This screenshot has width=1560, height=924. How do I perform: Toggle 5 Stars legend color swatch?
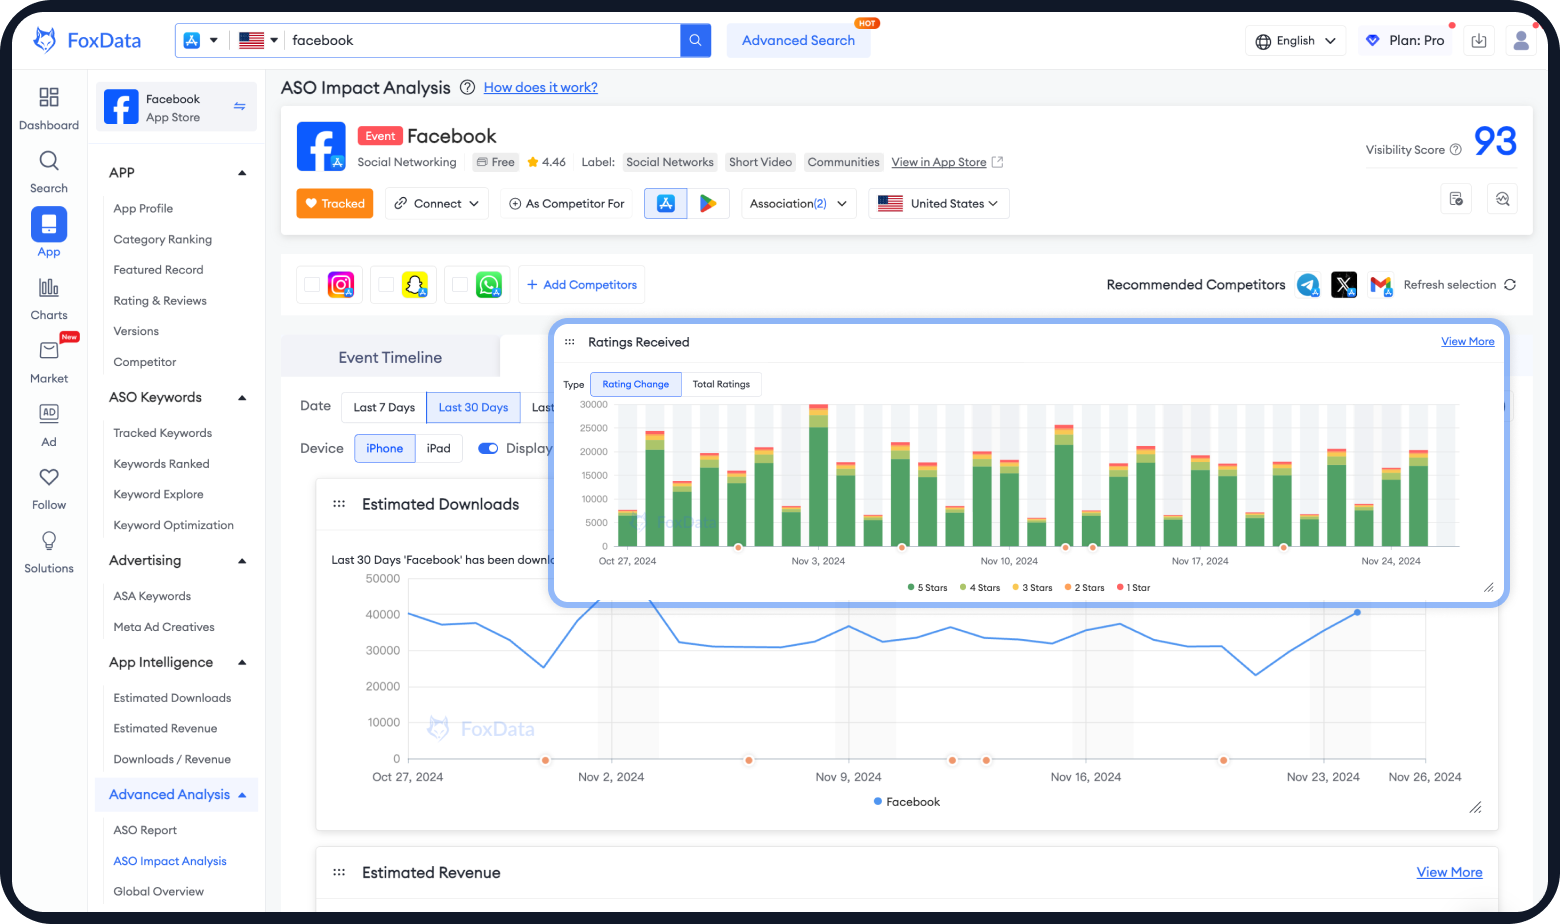pyautogui.click(x=911, y=588)
